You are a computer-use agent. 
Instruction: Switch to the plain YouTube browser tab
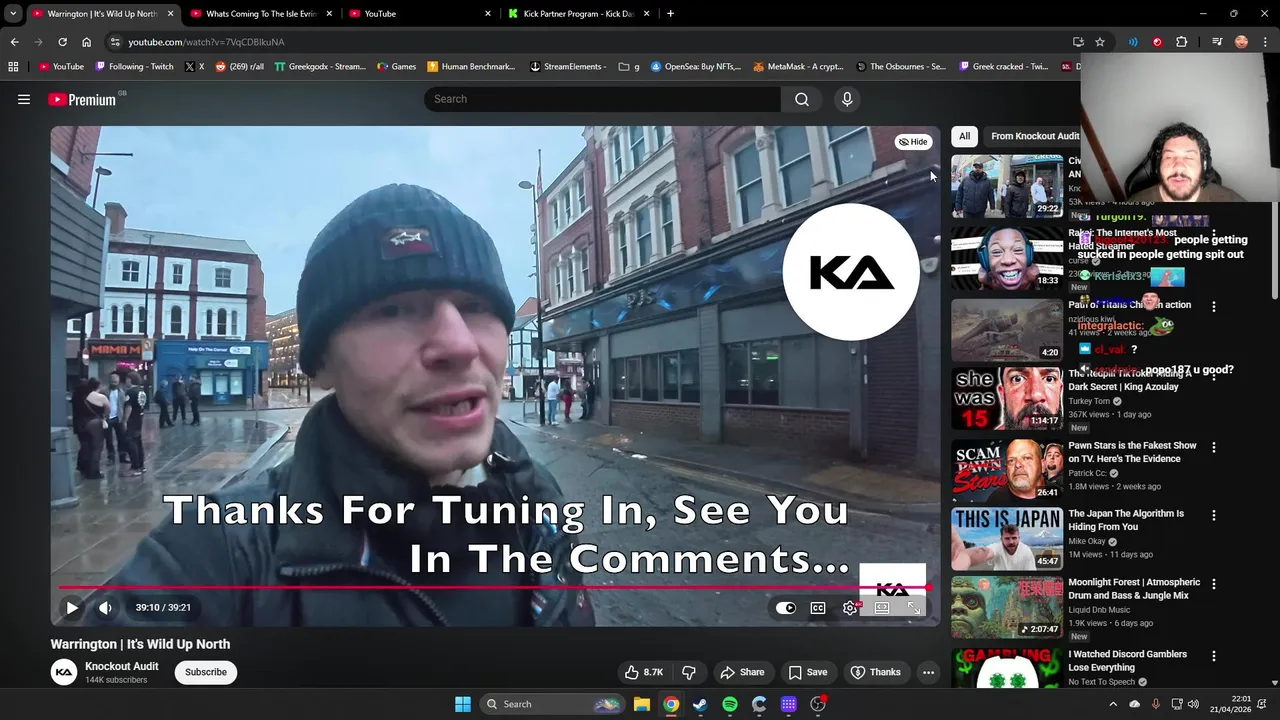pyautogui.click(x=418, y=14)
